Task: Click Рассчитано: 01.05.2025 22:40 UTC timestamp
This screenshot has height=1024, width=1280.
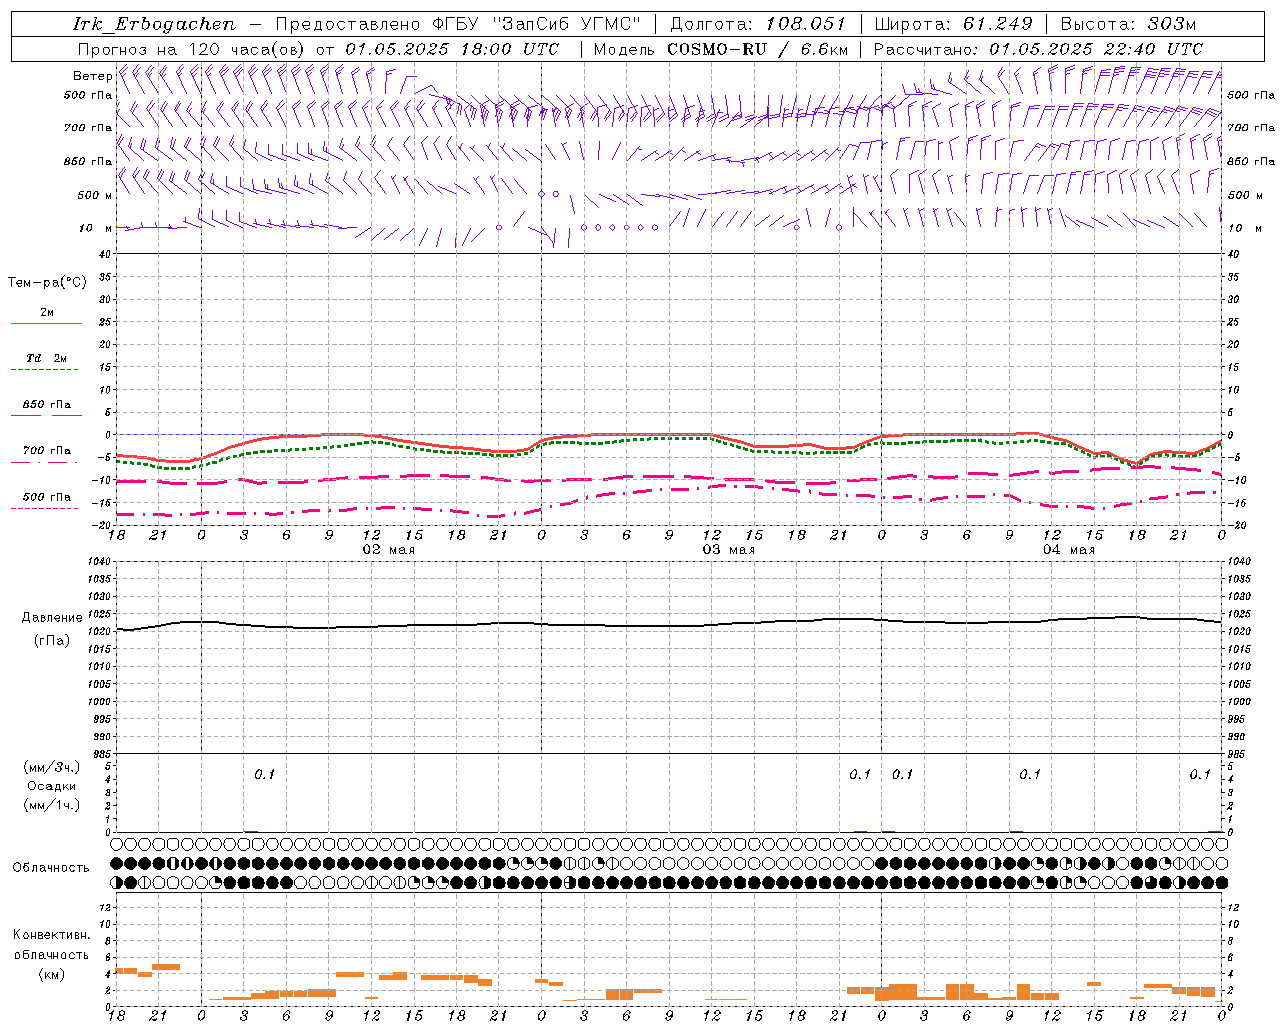Action: [x=1038, y=49]
